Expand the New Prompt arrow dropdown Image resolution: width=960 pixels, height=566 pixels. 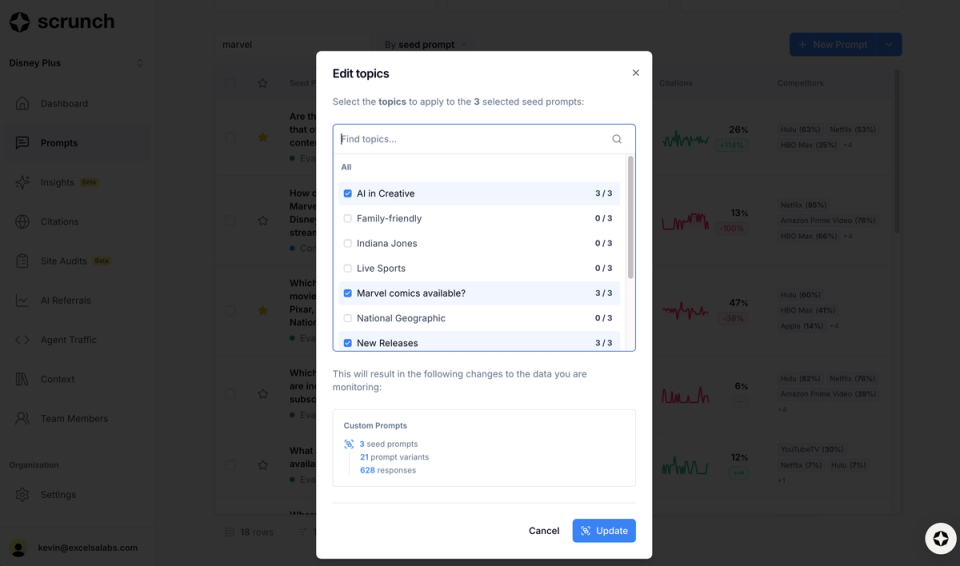point(889,45)
